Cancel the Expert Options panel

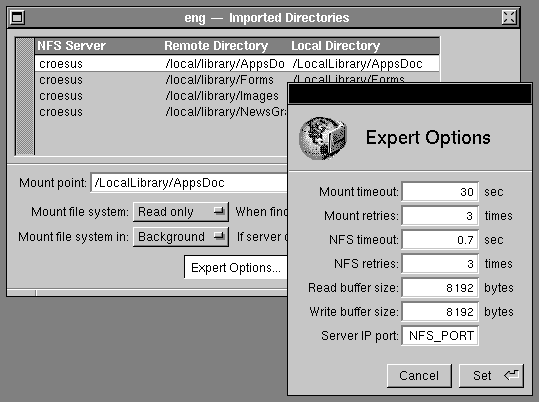(x=419, y=376)
